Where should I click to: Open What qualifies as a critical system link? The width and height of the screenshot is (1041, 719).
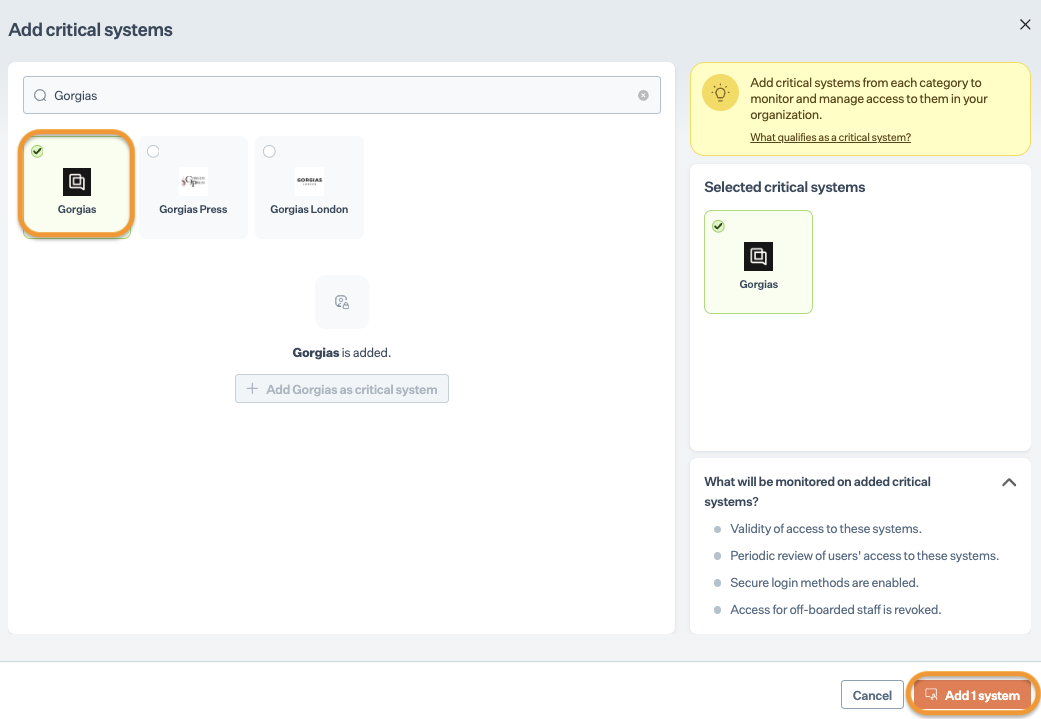coord(830,137)
